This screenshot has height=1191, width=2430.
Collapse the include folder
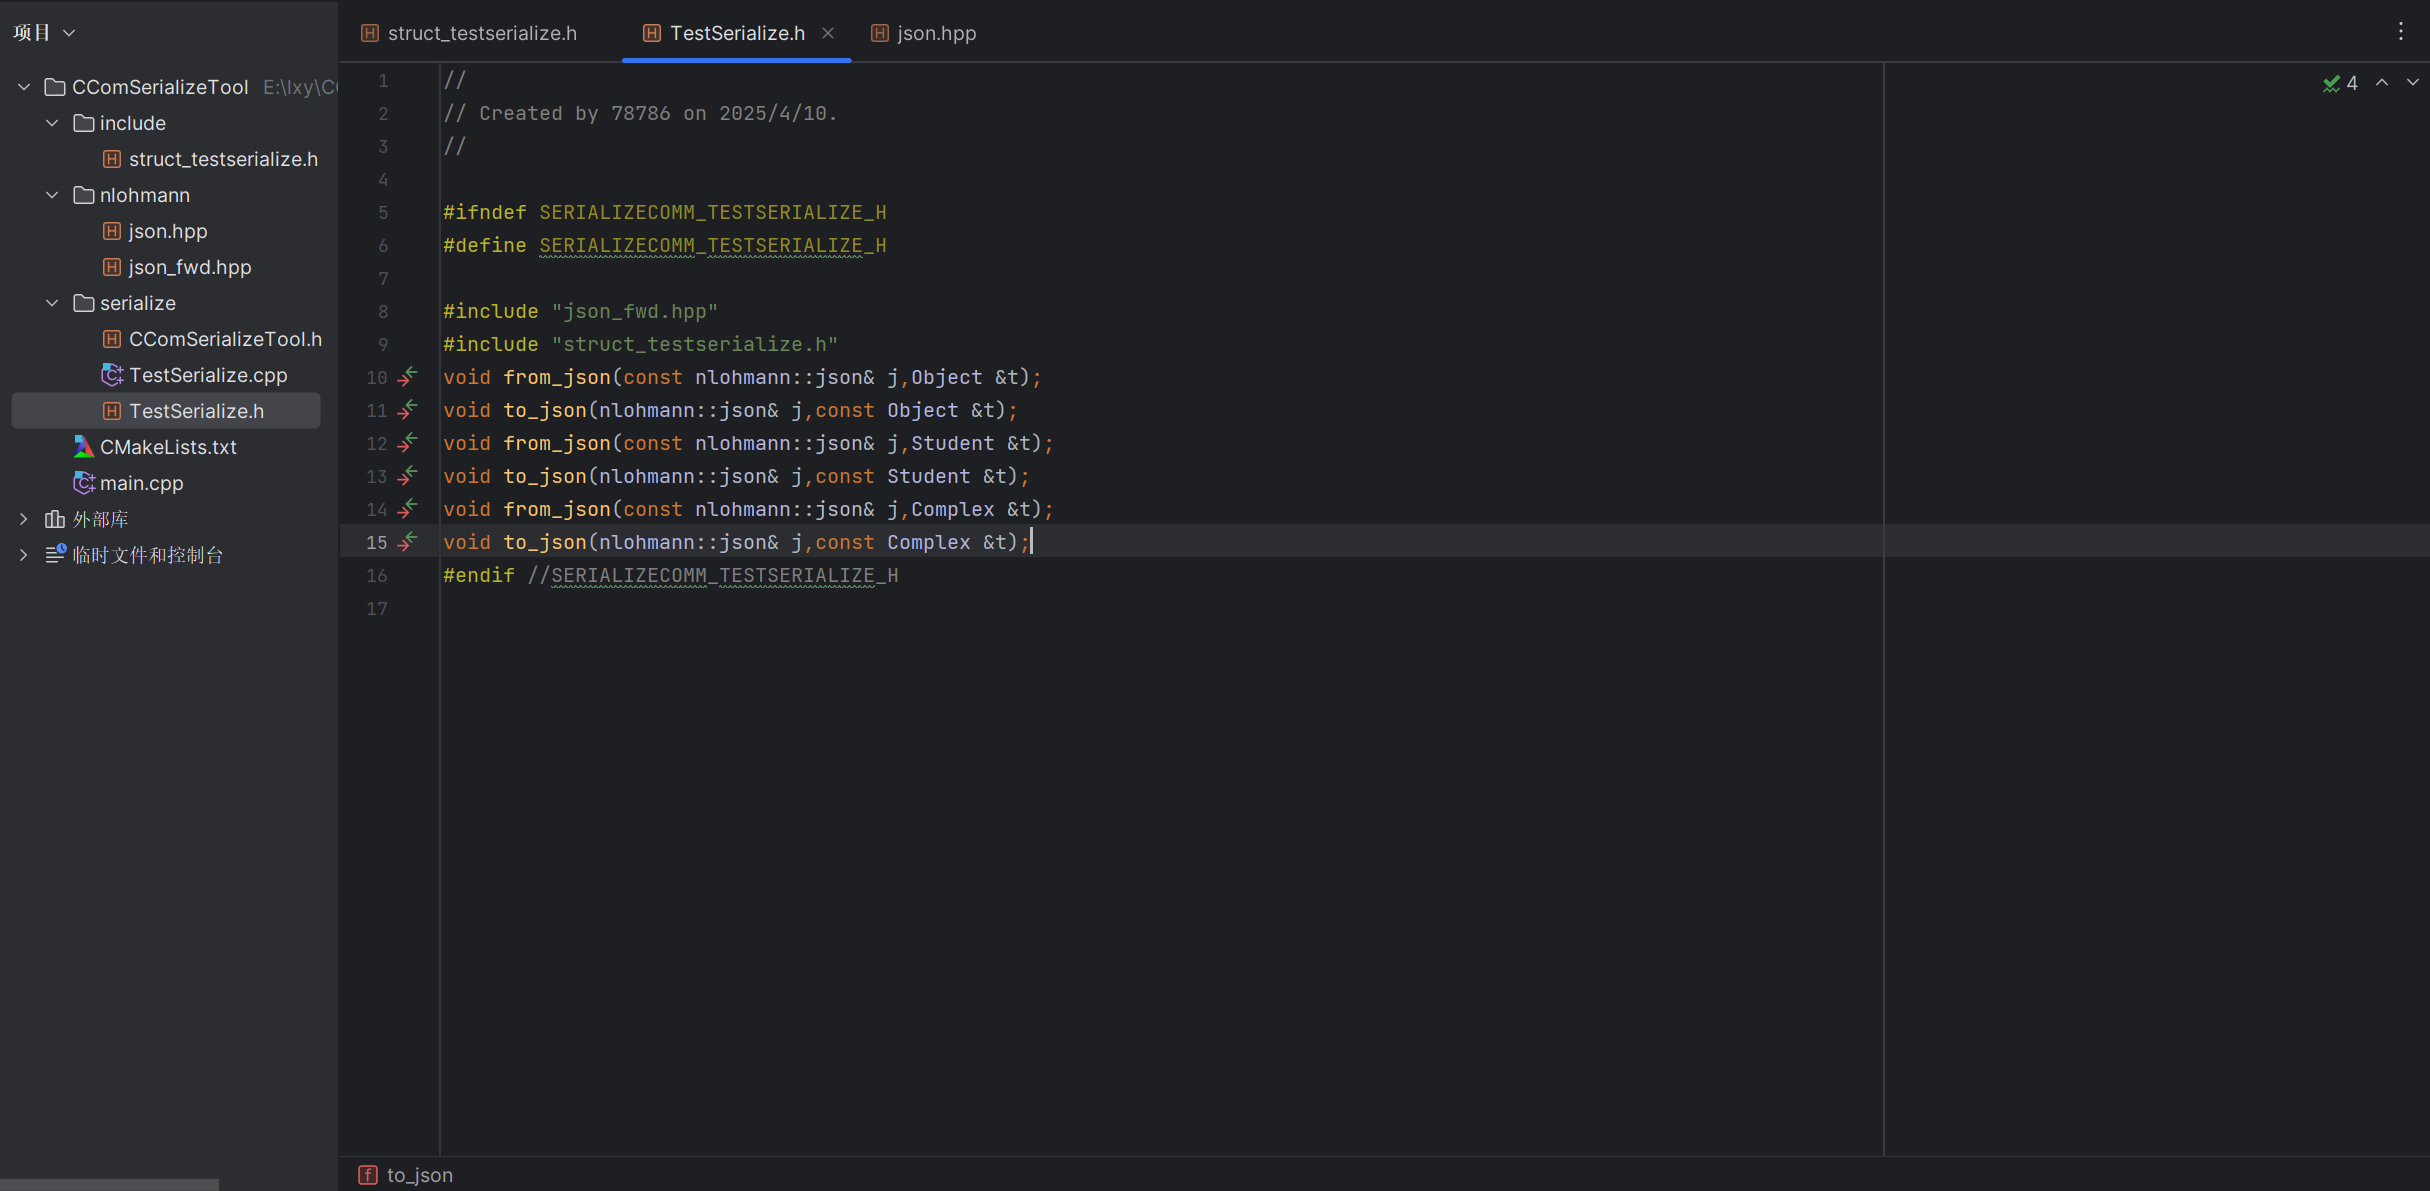click(52, 123)
